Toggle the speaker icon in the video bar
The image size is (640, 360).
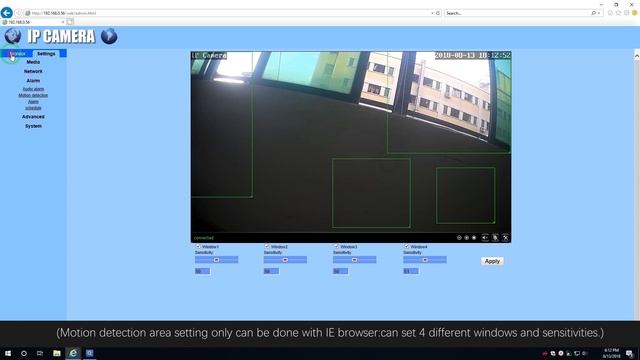[485, 238]
